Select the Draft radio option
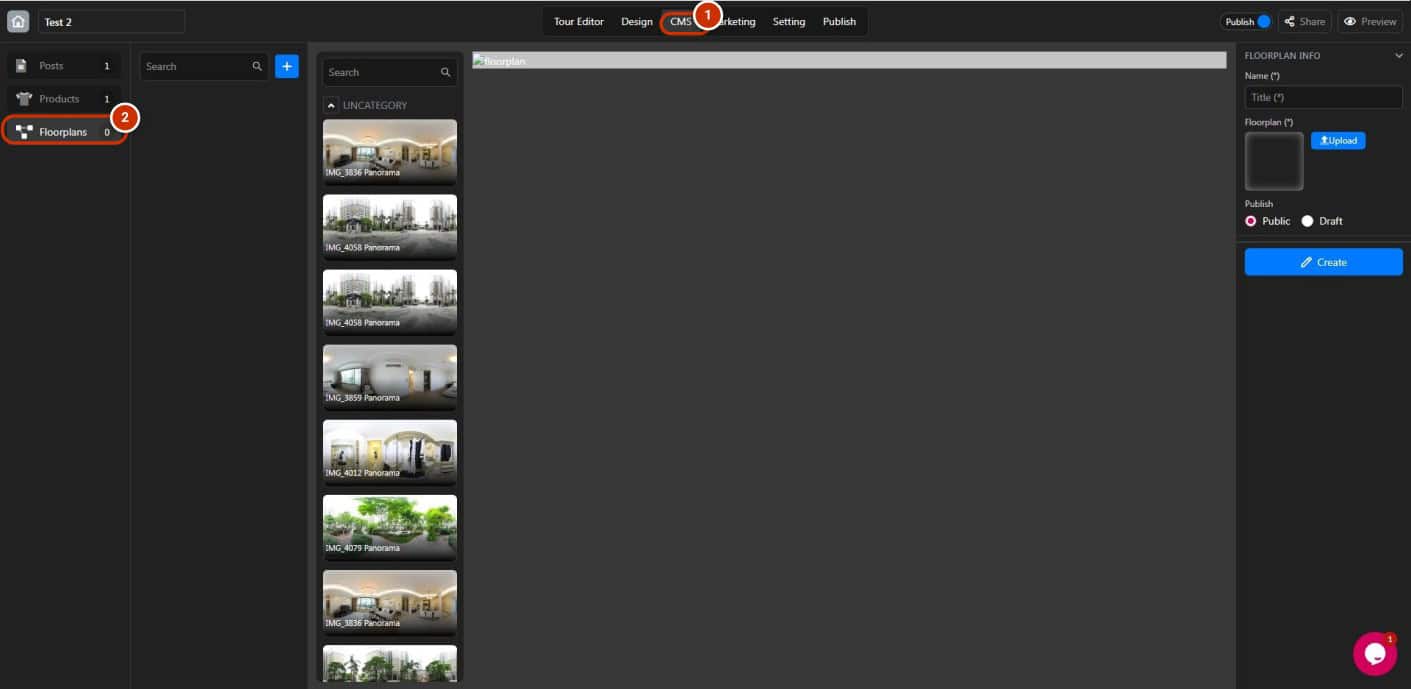This screenshot has width=1411, height=689. tap(1307, 221)
